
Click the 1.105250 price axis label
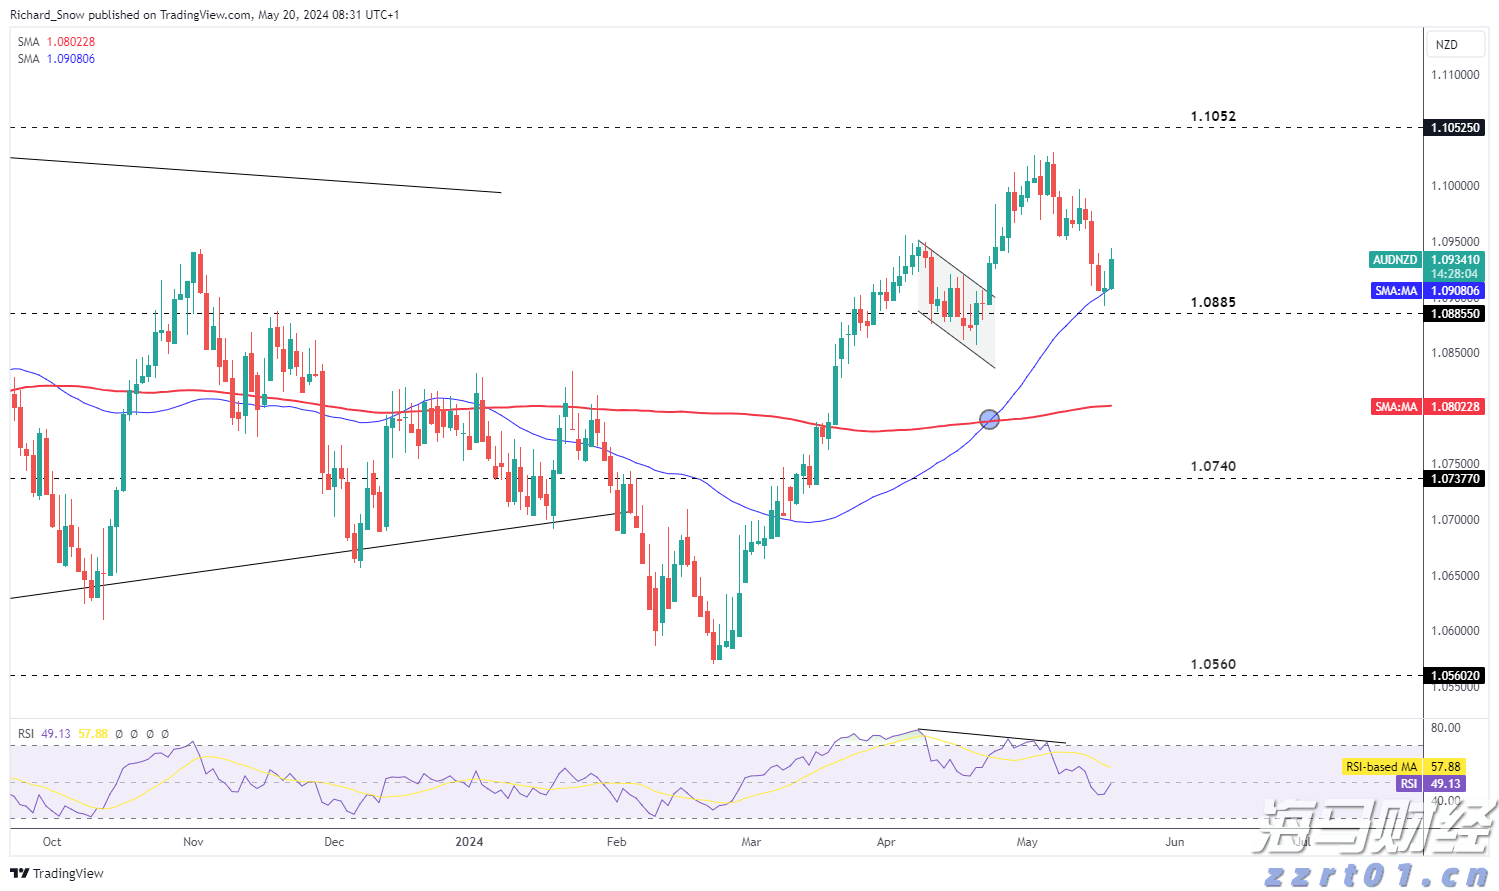click(x=1455, y=128)
